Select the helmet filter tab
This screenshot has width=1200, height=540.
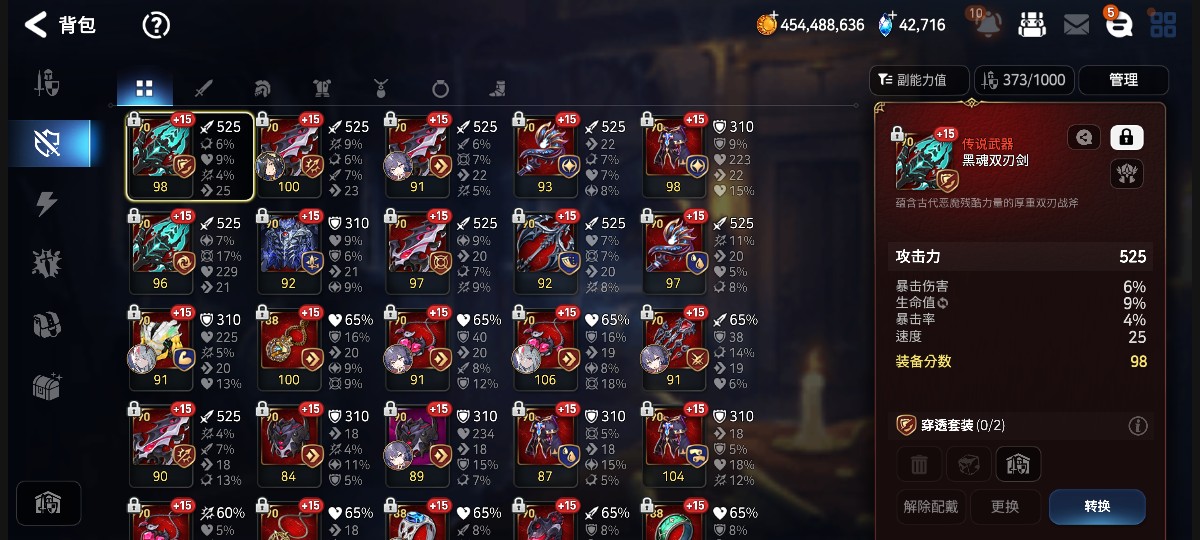[263, 88]
